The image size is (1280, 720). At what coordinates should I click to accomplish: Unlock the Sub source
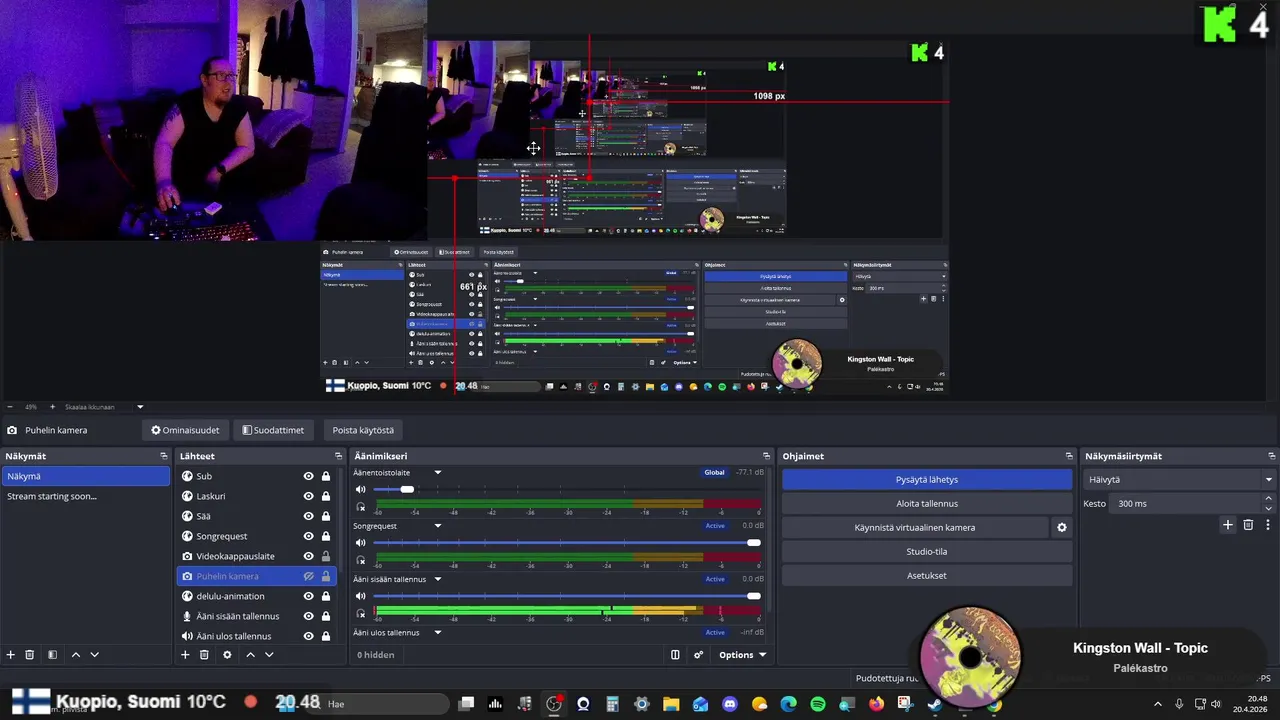pyautogui.click(x=326, y=476)
